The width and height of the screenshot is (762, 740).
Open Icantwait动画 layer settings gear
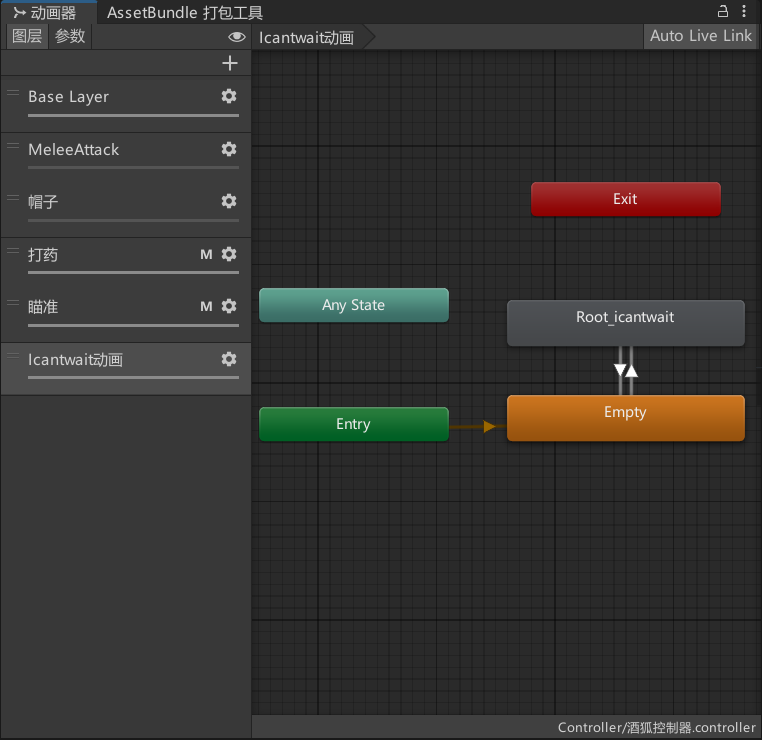pos(229,359)
